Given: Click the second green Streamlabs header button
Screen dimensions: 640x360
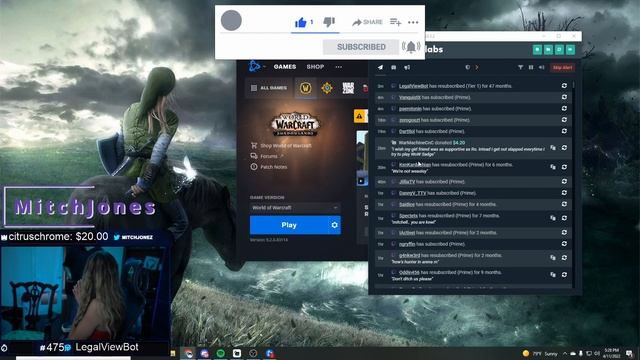Looking at the screenshot, I should (x=548, y=49).
